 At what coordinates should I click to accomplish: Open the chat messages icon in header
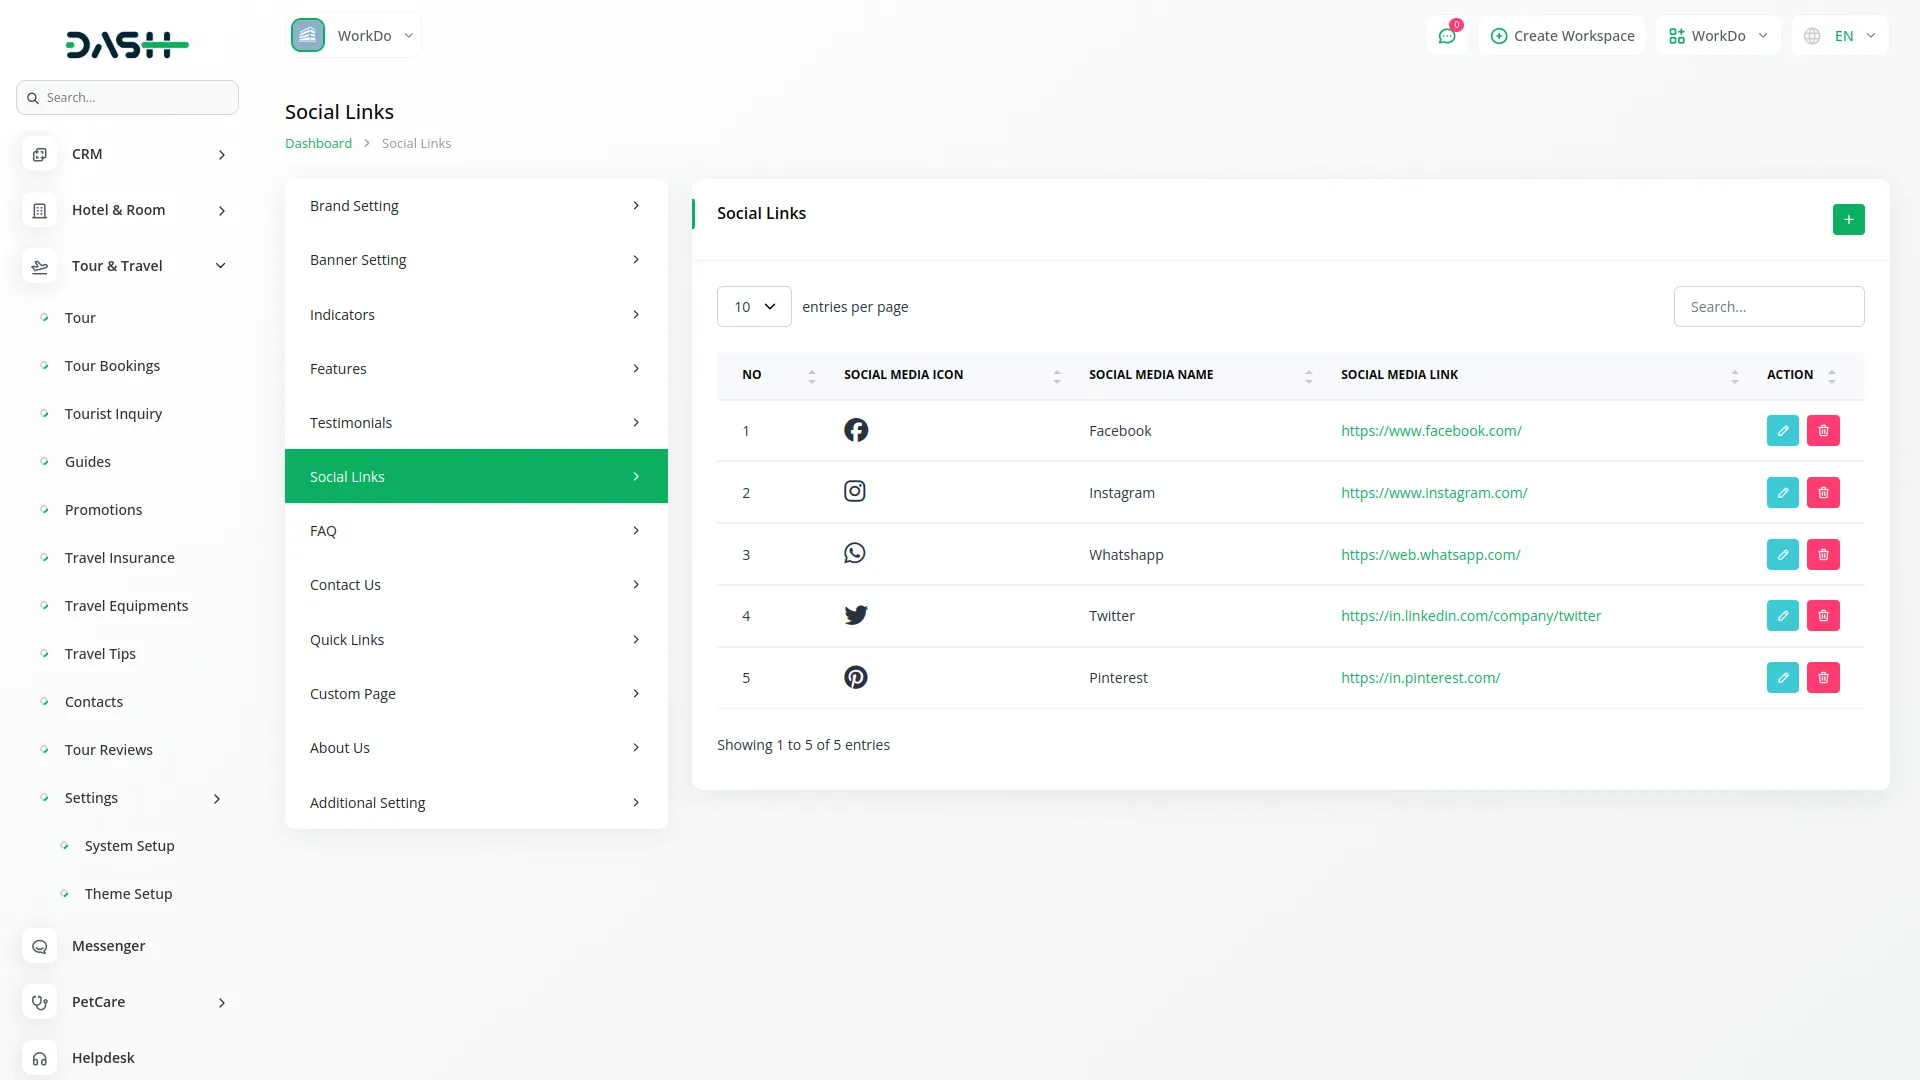(x=1446, y=36)
